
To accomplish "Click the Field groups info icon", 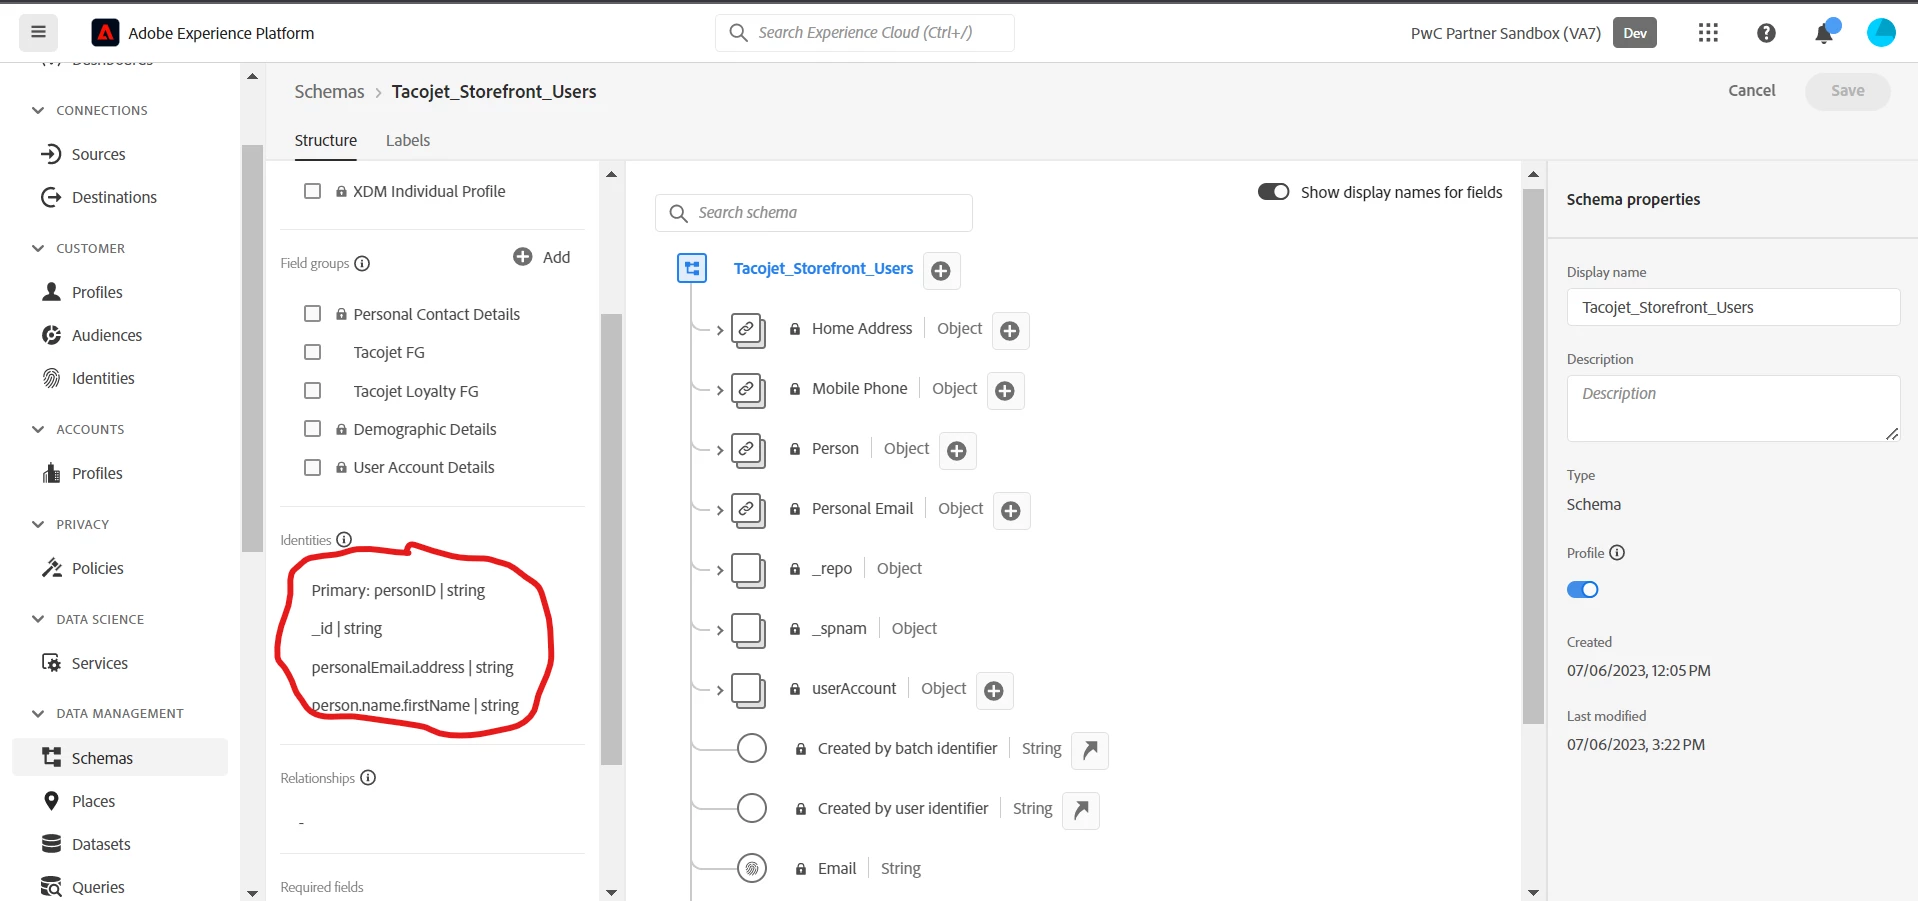I will coord(362,264).
